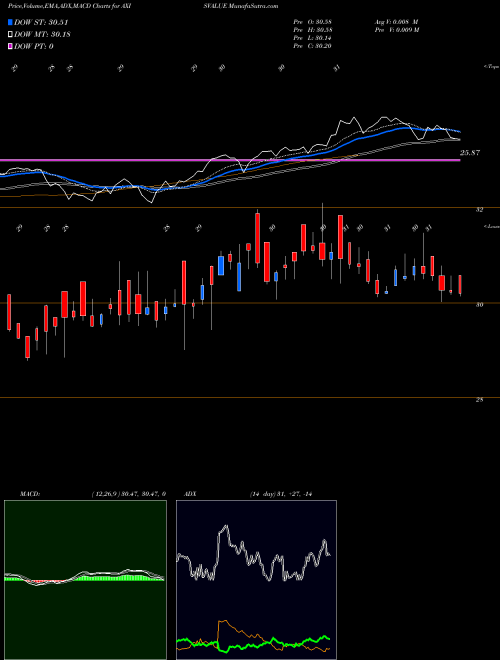
Task: Click the 32 price axis label
Action: tap(479, 210)
